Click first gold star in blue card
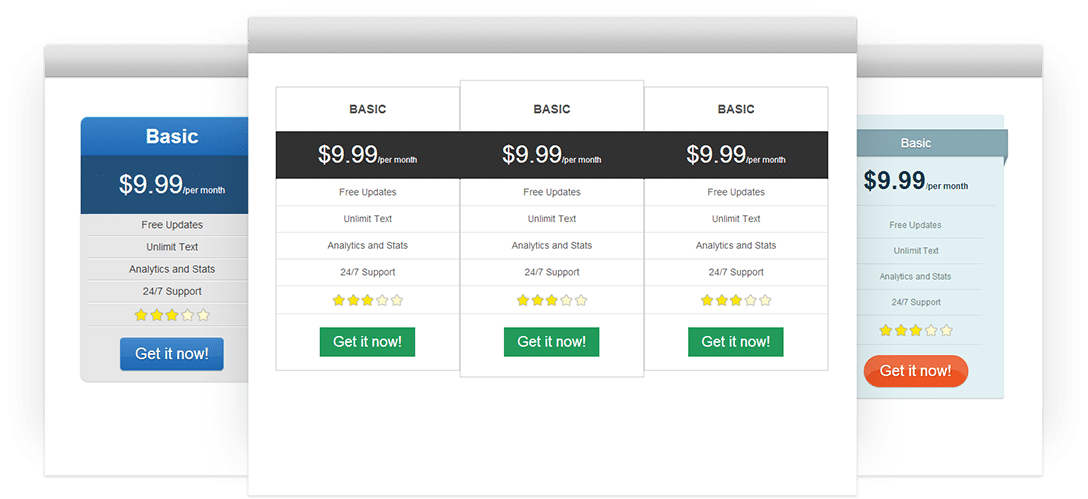 (141, 315)
